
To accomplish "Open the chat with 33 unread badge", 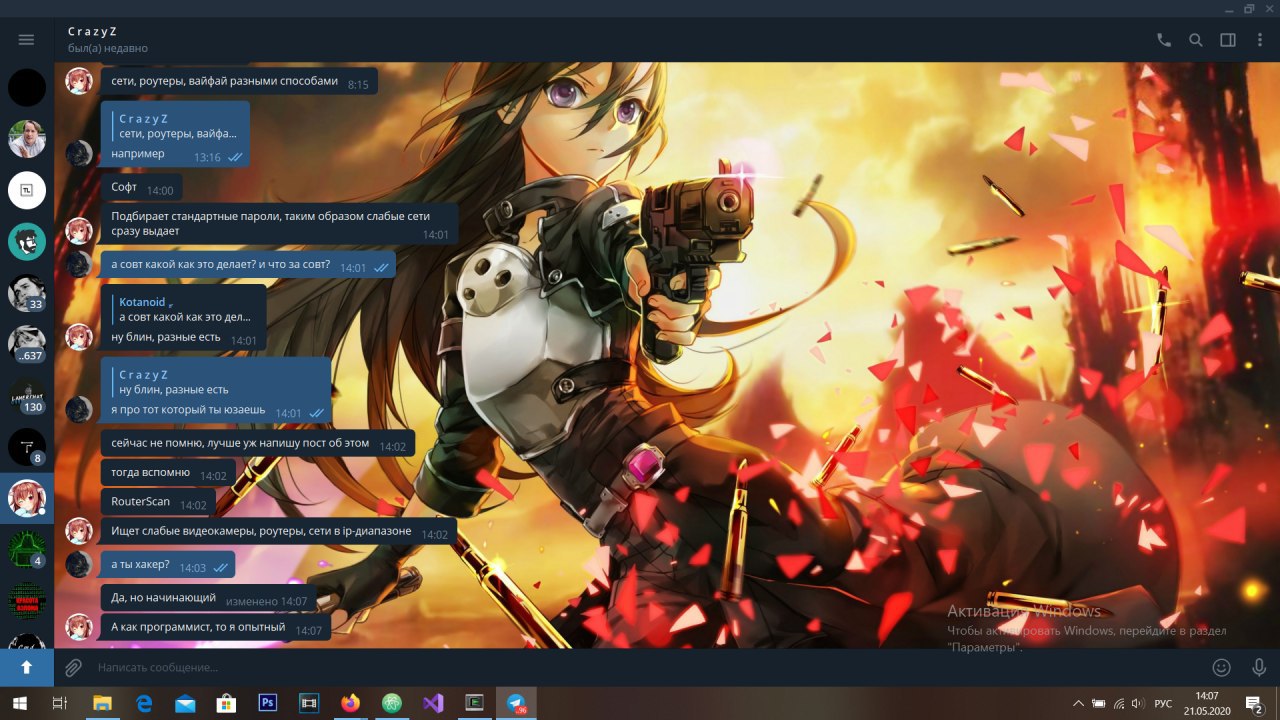I will 27,293.
